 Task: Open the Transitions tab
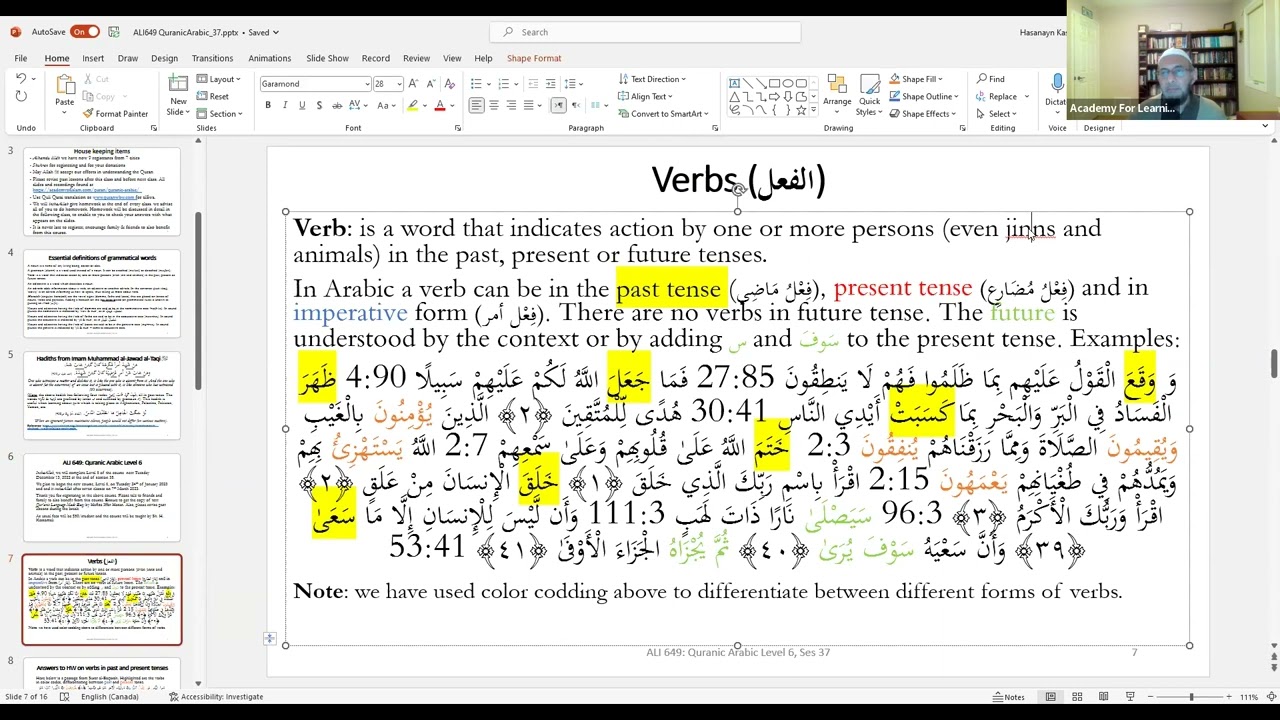click(x=212, y=58)
